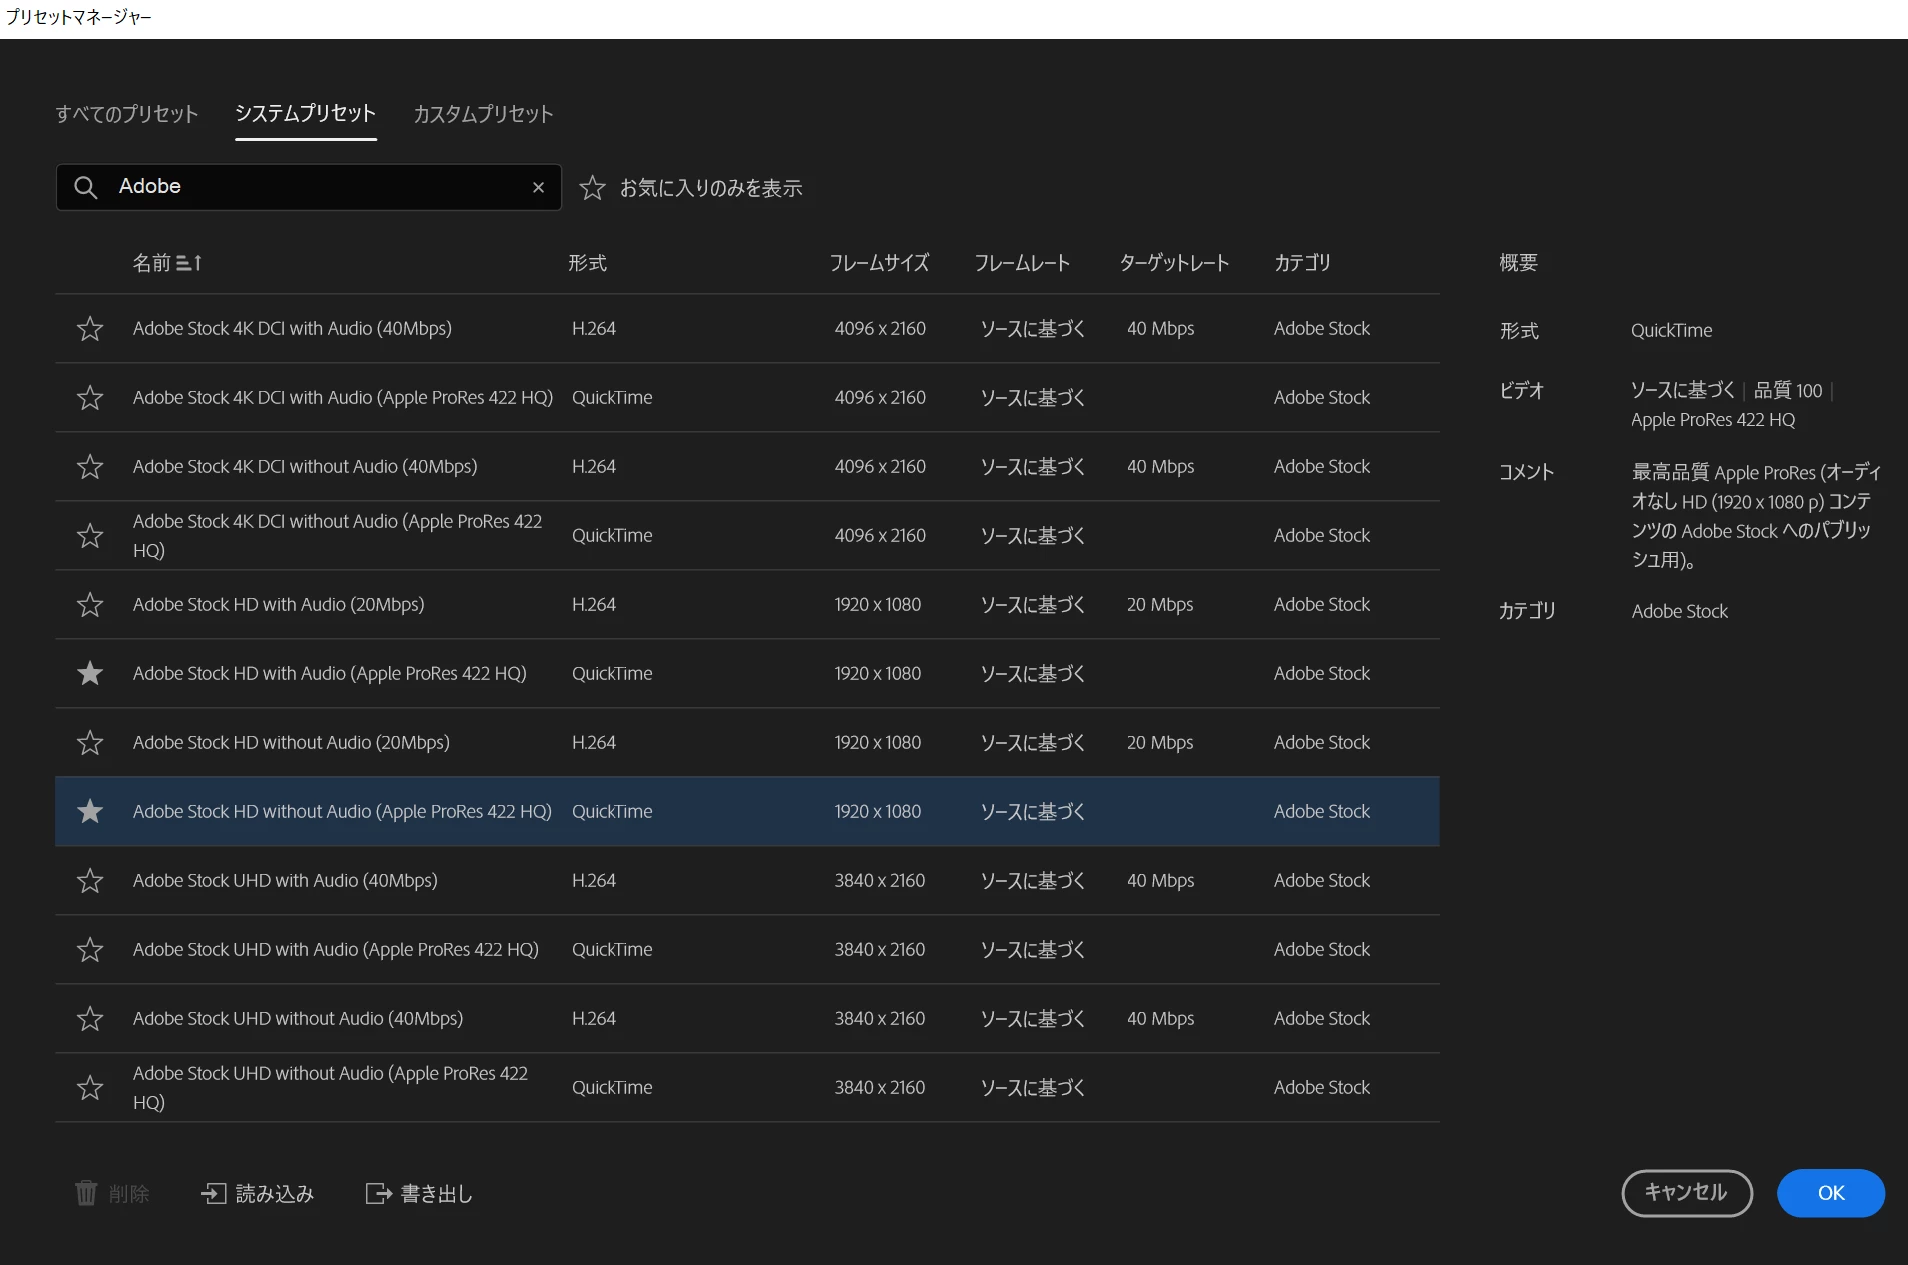Import presets with 読み込み
The height and width of the screenshot is (1265, 1908).
[x=257, y=1193]
